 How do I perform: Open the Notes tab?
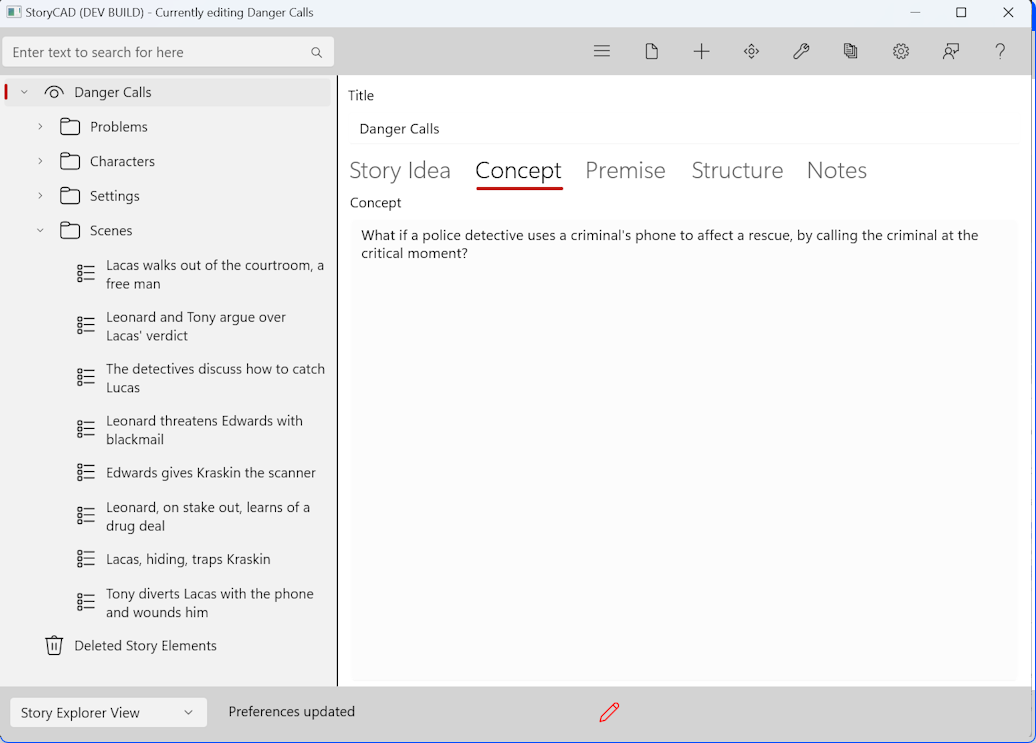coord(836,170)
